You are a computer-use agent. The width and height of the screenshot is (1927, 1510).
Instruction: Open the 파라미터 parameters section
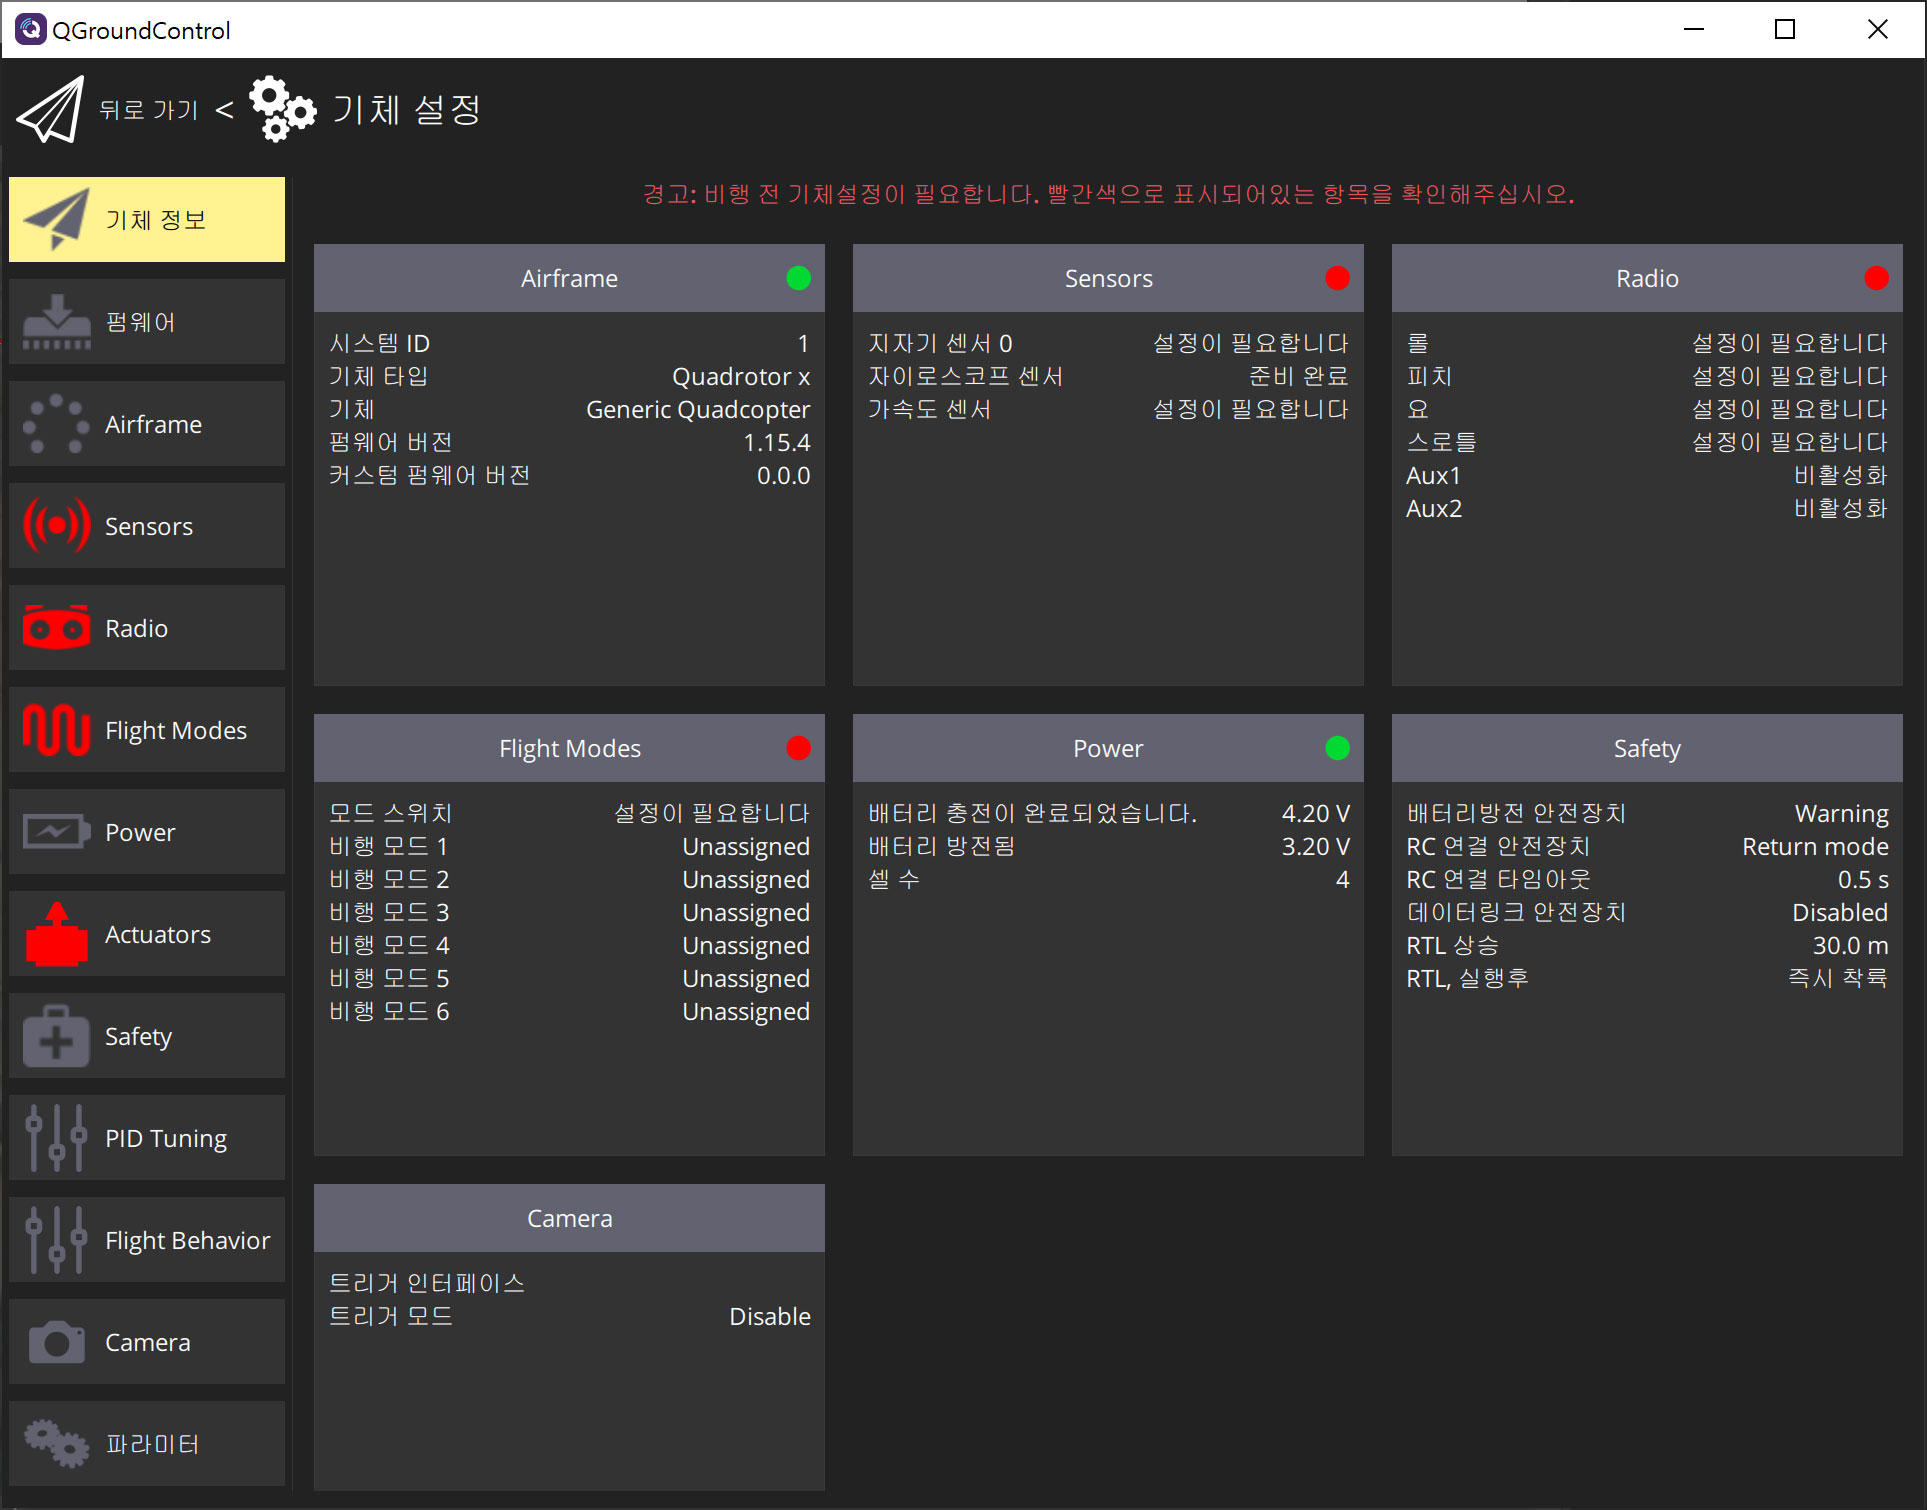(147, 1444)
